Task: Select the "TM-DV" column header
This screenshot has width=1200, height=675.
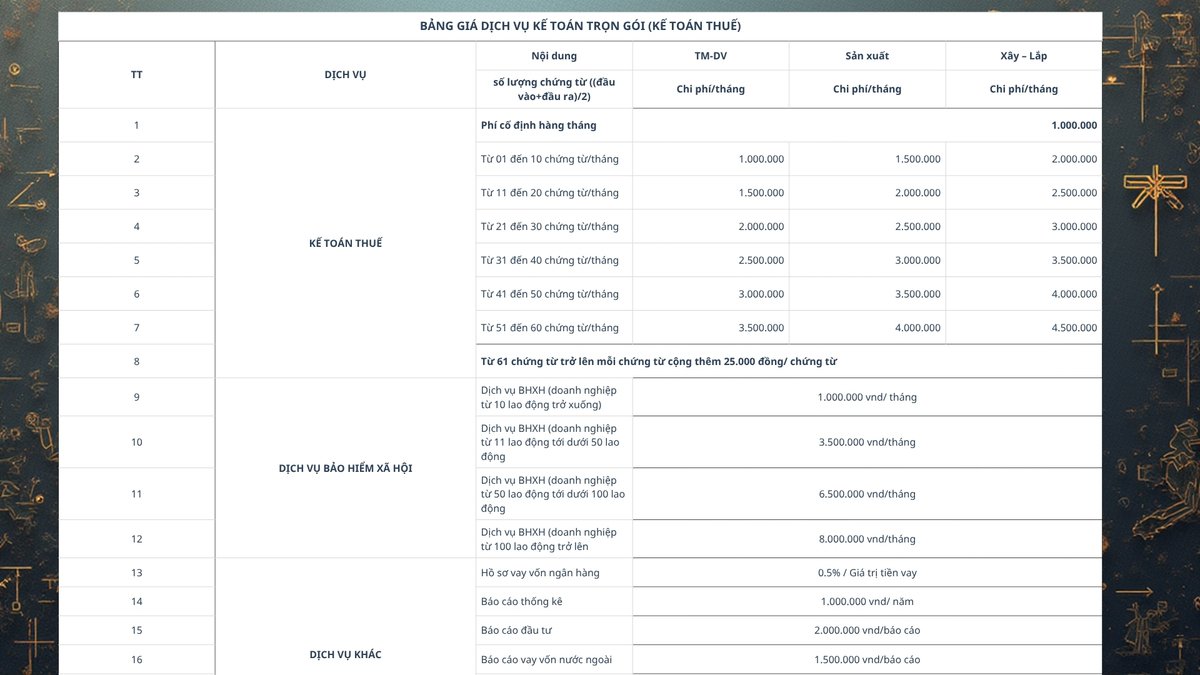Action: point(710,56)
